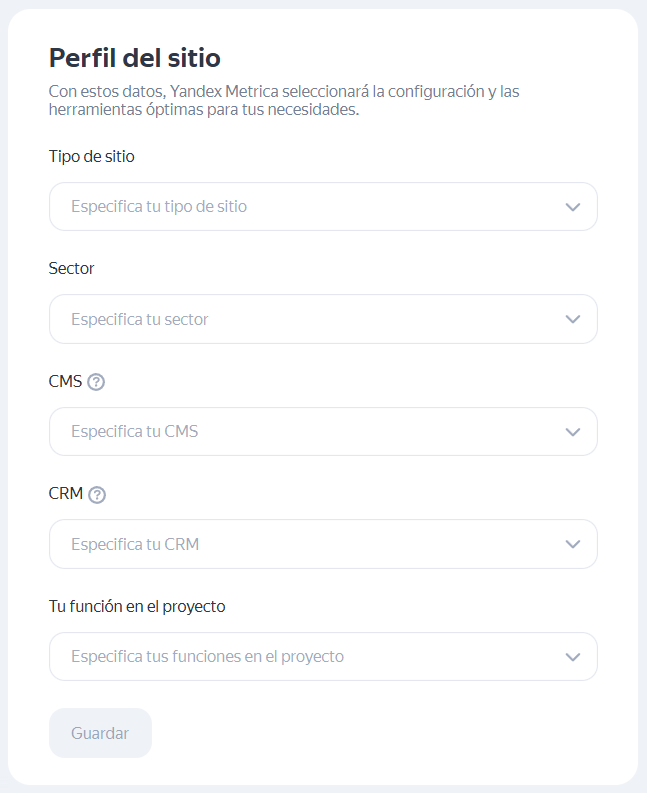Expand the "Especifica tu CRM" selector

tap(300, 544)
